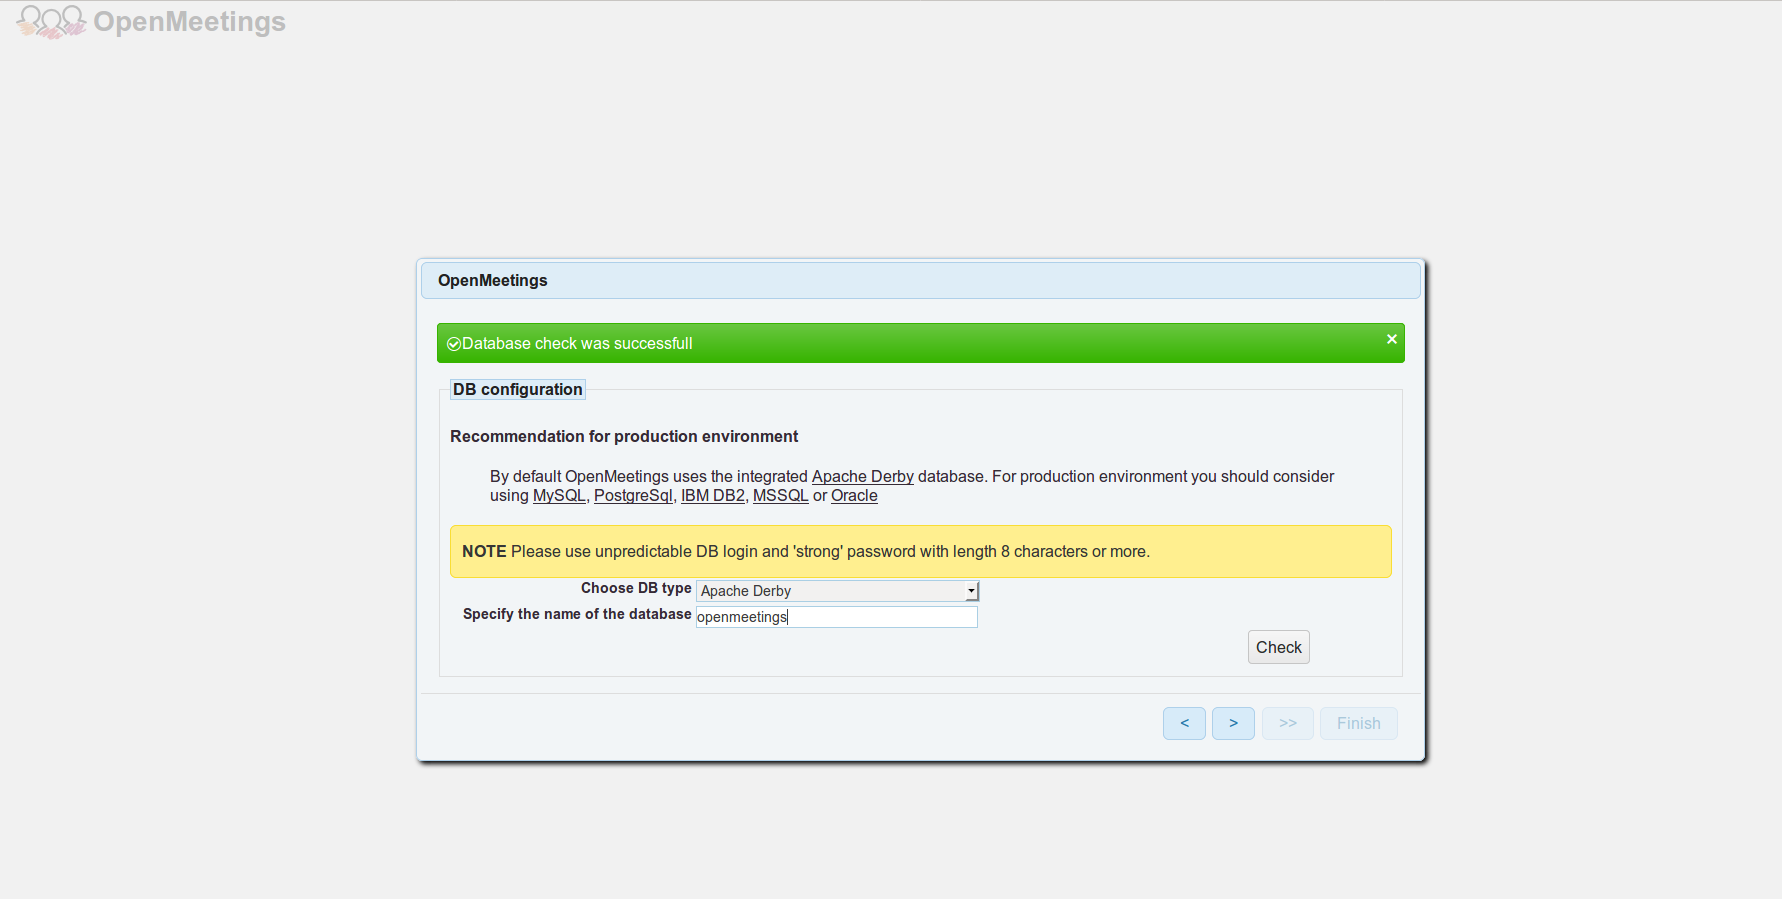Click the Finish button
Viewport: 1782px width, 899px height.
pos(1358,723)
